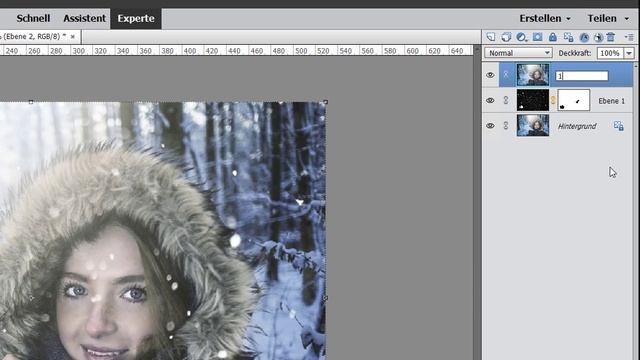Viewport: 640px width, 360px height.
Task: Switch to Assistent mode tab
Action: 84,18
